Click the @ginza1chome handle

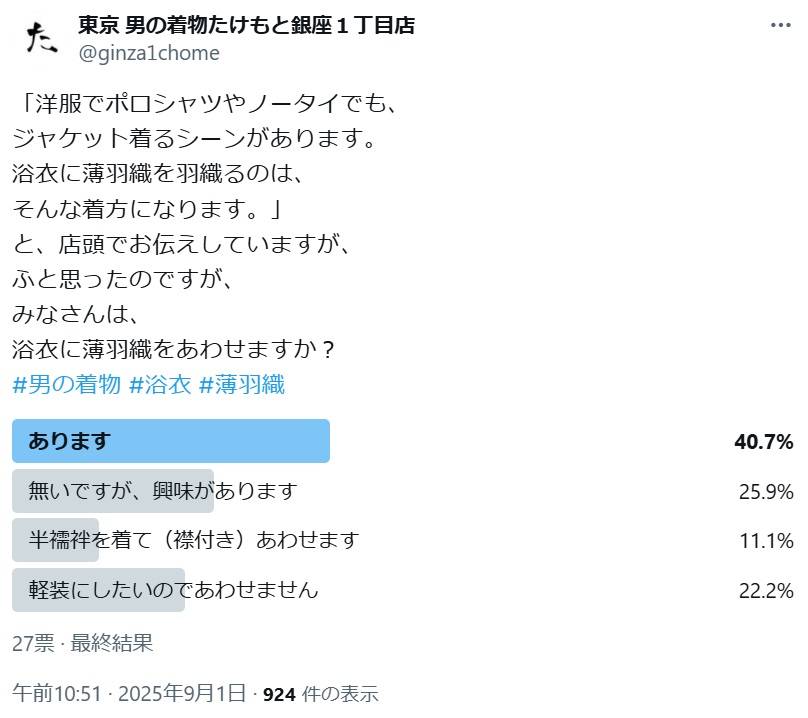click(x=149, y=53)
